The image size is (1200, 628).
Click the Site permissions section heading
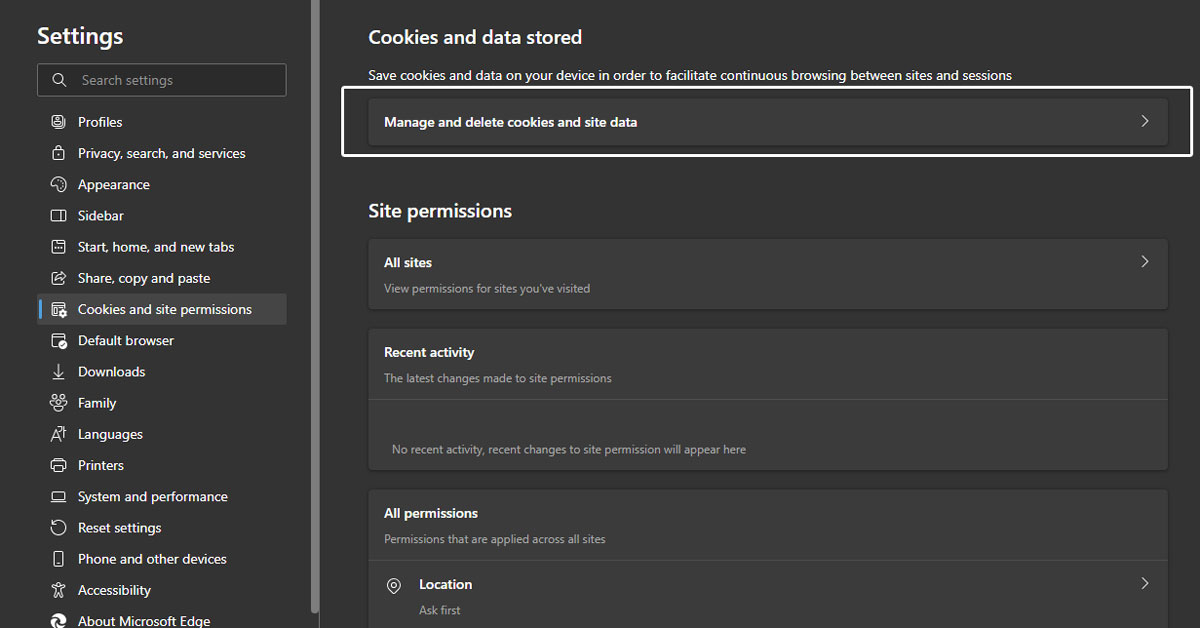(x=440, y=211)
